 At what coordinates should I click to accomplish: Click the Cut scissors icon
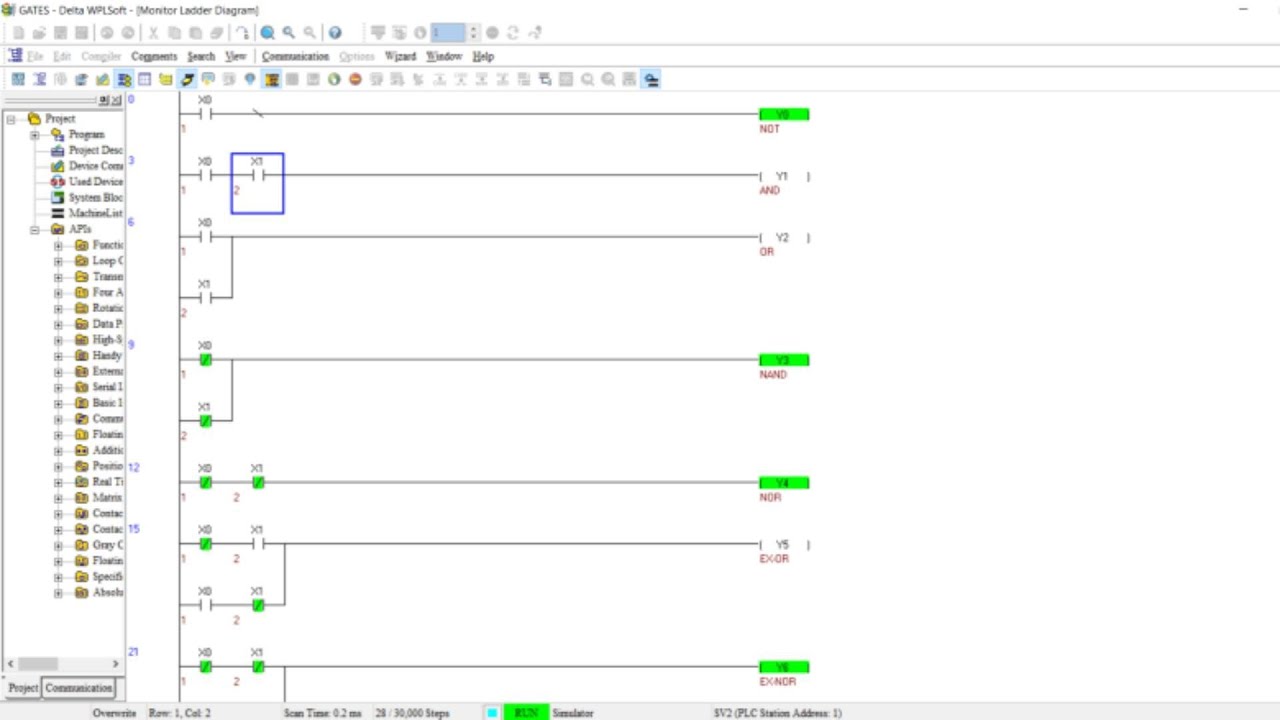153,33
